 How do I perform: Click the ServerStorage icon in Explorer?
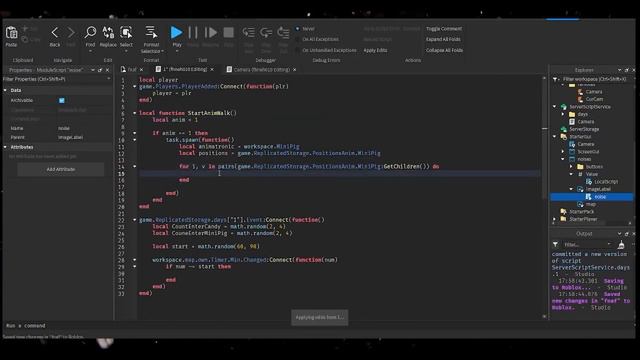click(564, 129)
